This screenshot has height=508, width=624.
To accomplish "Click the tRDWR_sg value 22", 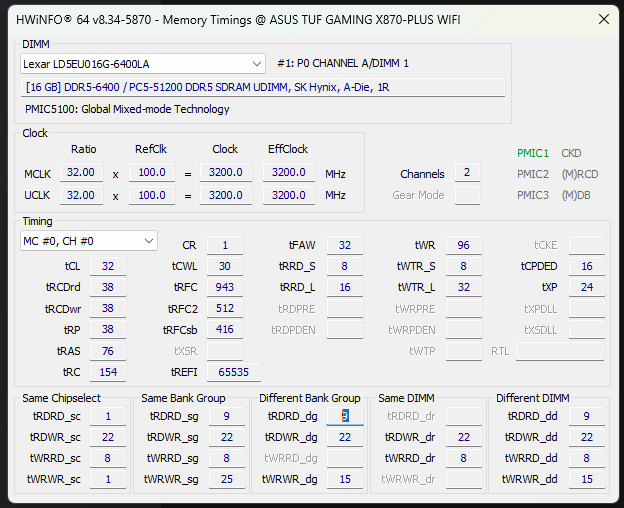I will [x=226, y=437].
